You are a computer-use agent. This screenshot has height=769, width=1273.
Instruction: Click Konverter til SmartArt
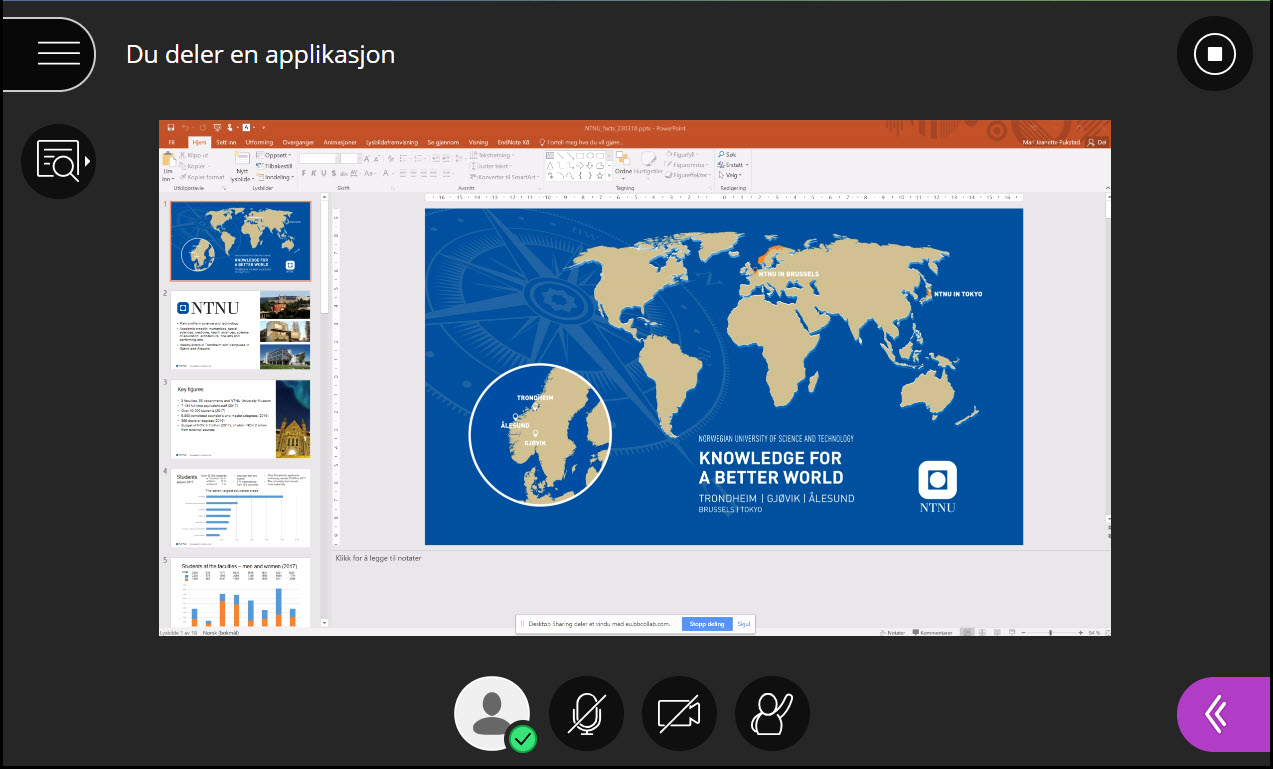pyautogui.click(x=503, y=177)
